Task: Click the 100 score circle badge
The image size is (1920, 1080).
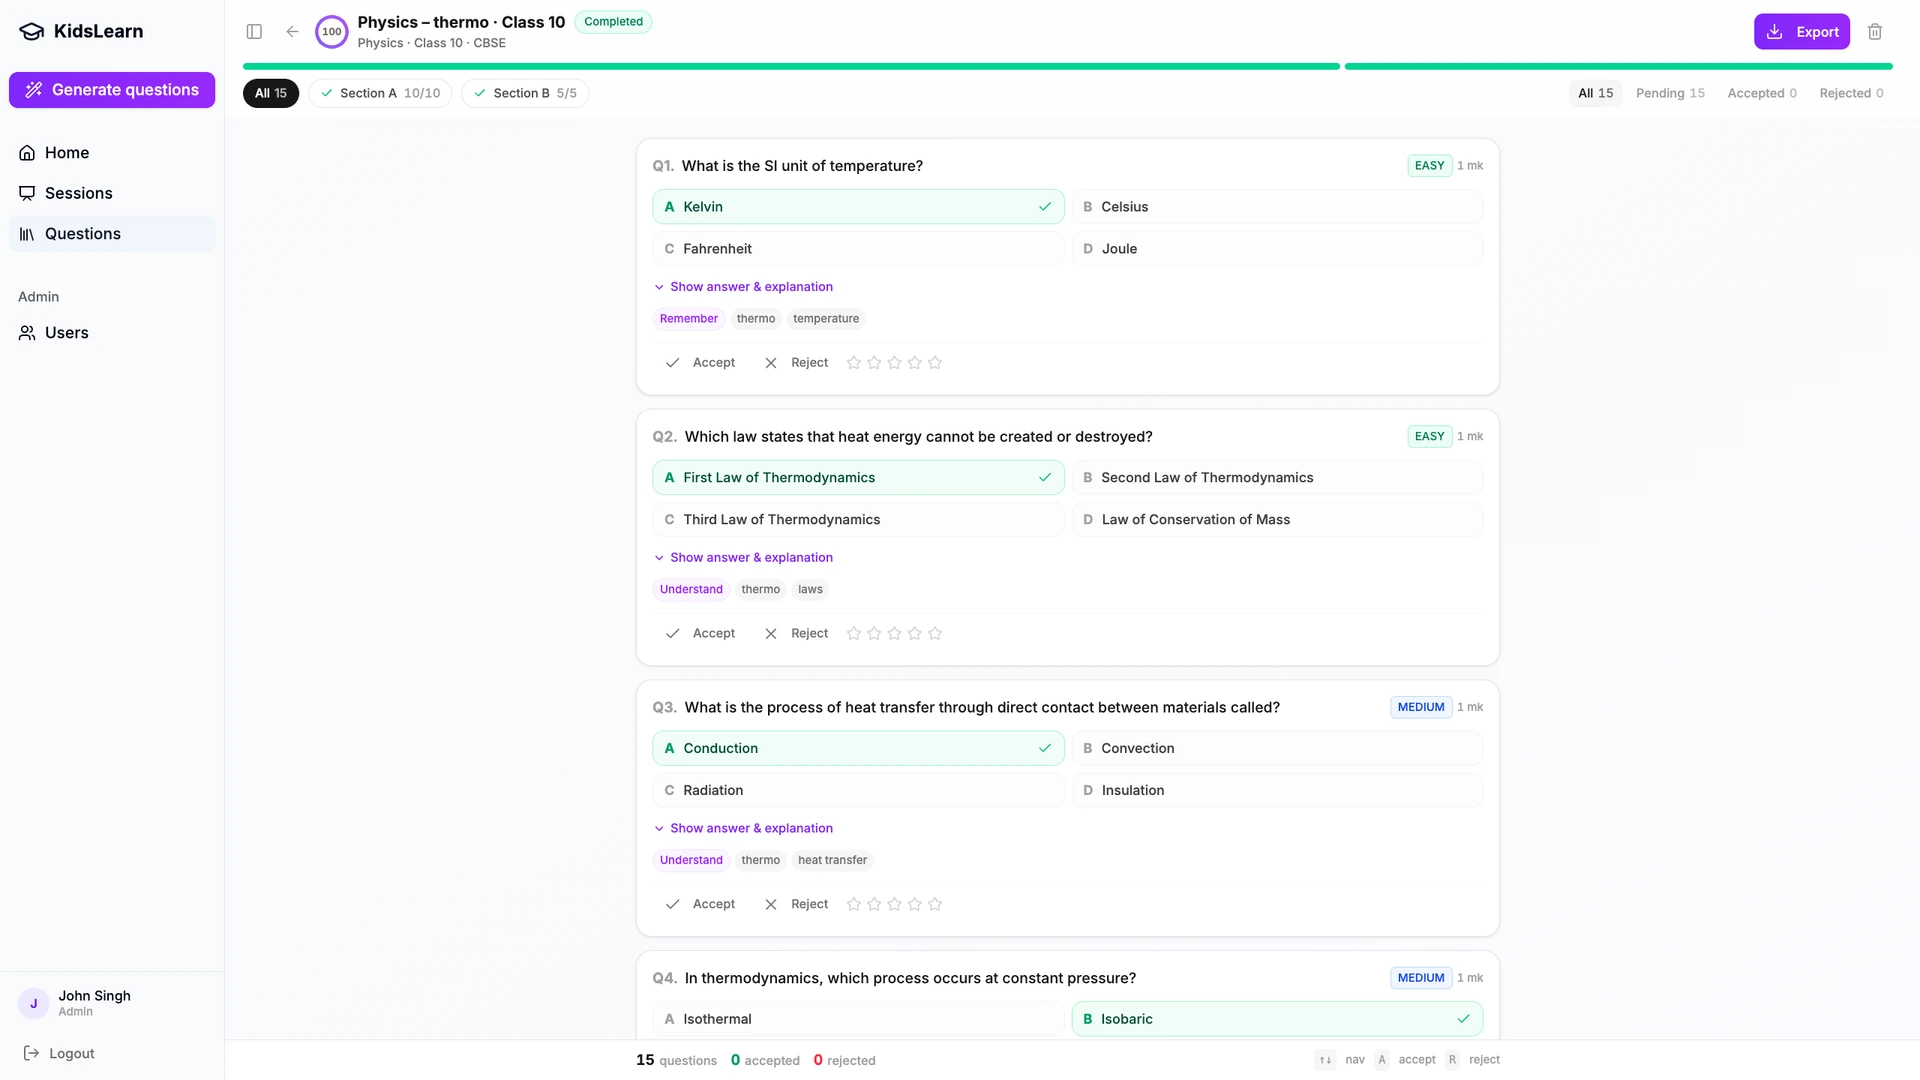Action: click(332, 32)
